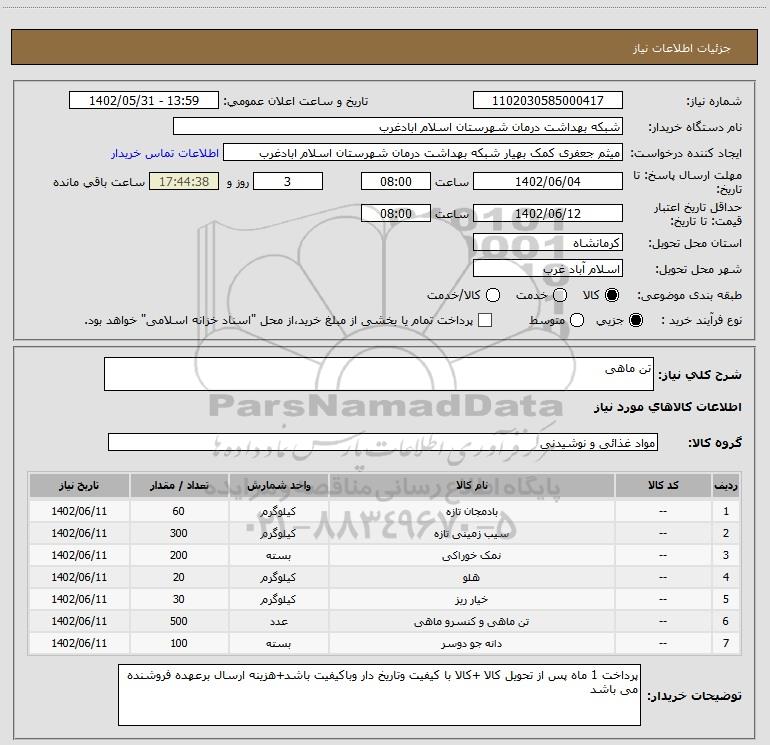Click the delivery city field اسلام آباد غرب
Screen dimensions: 770x745
coord(548,269)
